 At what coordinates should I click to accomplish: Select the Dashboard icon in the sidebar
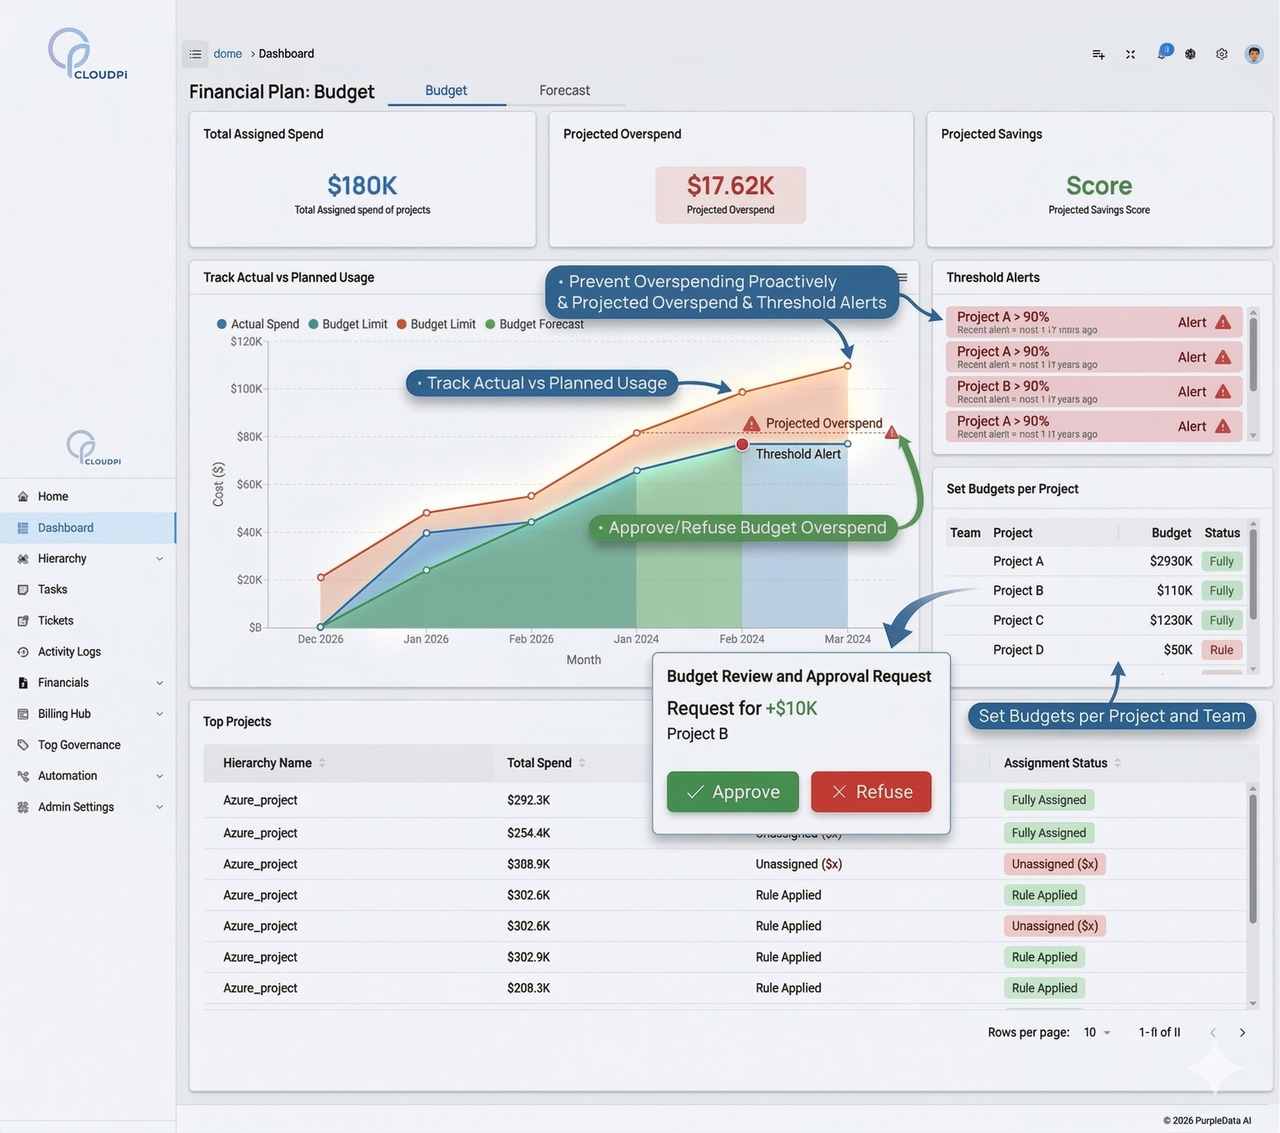pyautogui.click(x=23, y=528)
